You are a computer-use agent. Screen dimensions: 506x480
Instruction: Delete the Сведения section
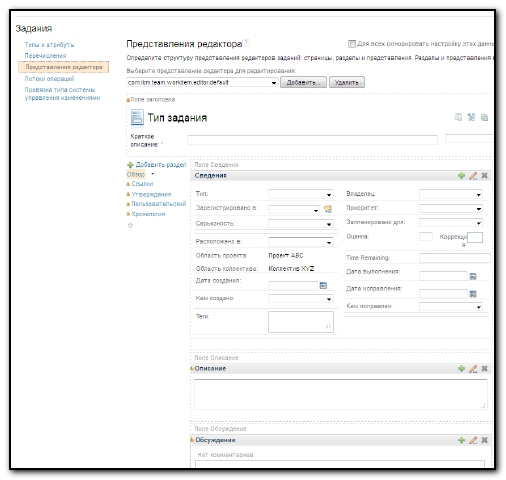(x=484, y=175)
